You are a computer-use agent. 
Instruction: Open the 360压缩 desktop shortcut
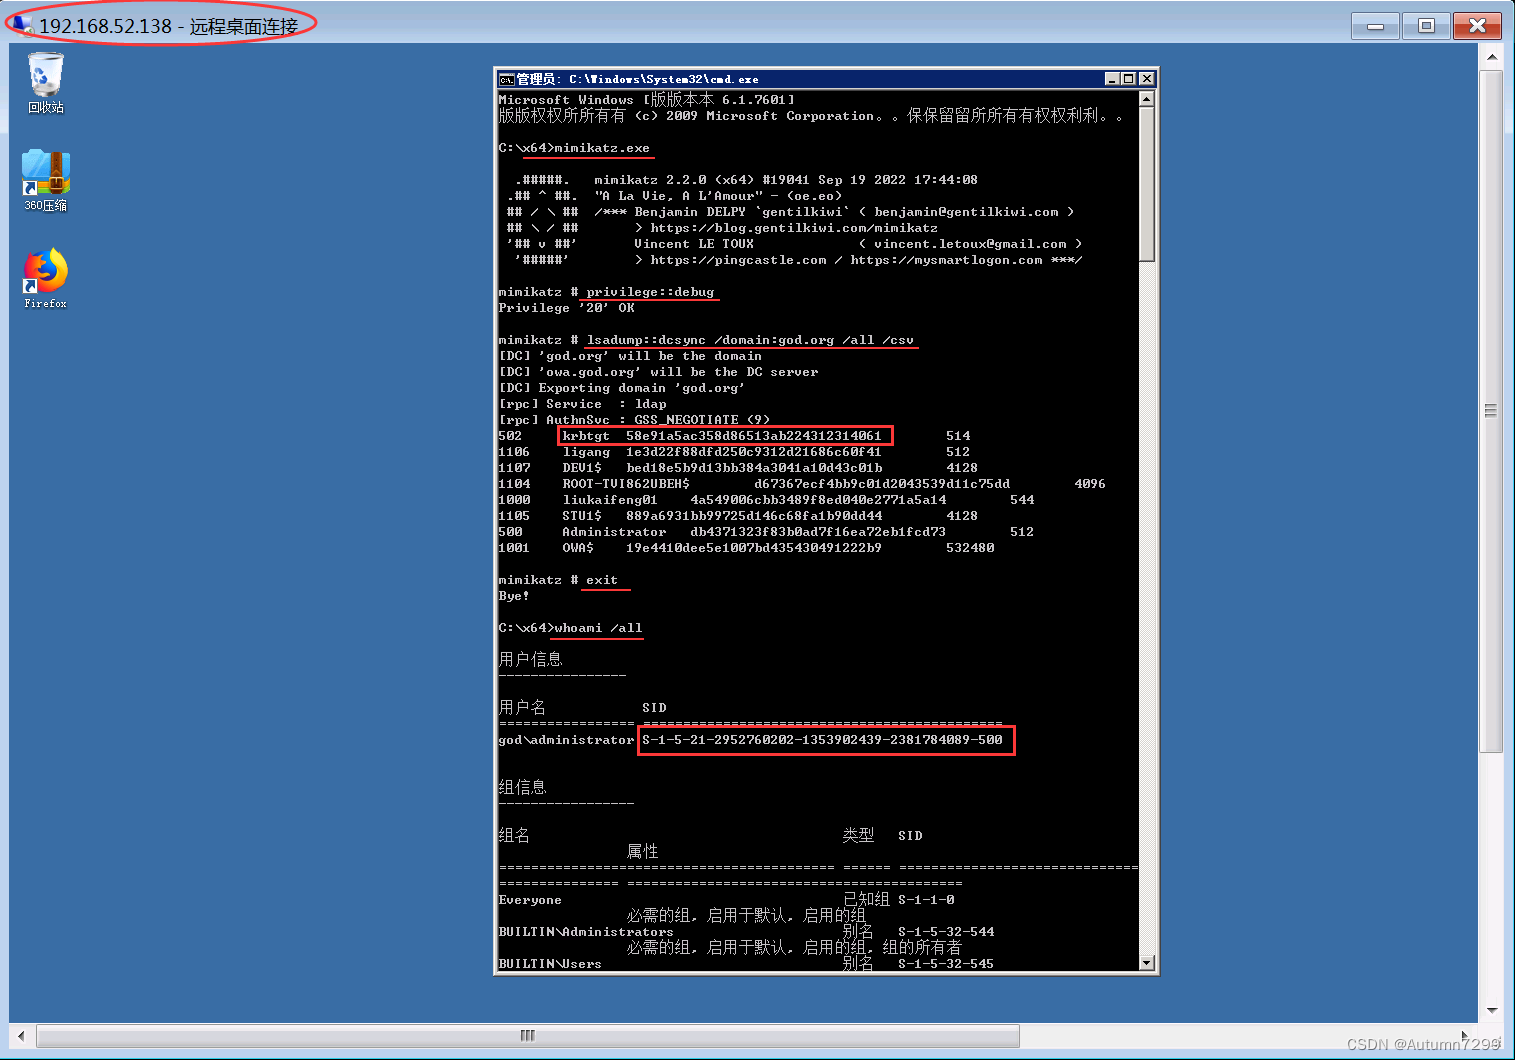45,180
